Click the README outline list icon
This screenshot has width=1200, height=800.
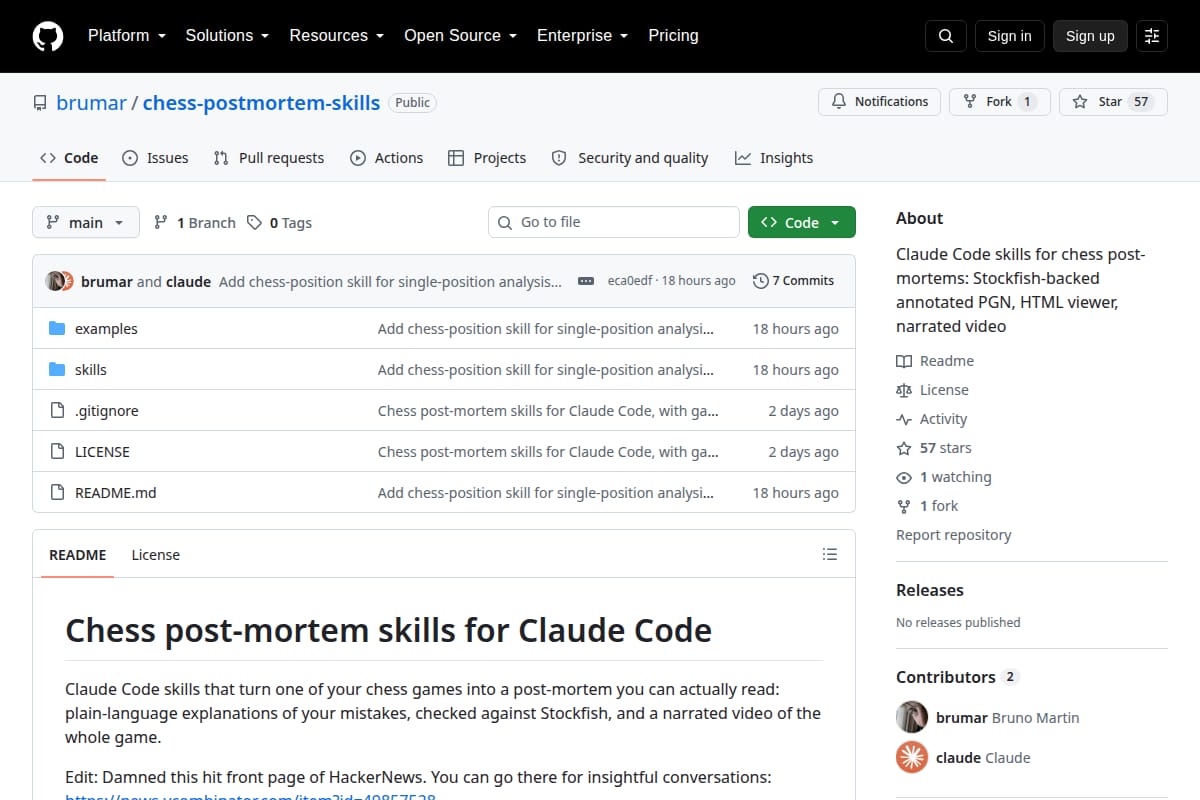[829, 554]
